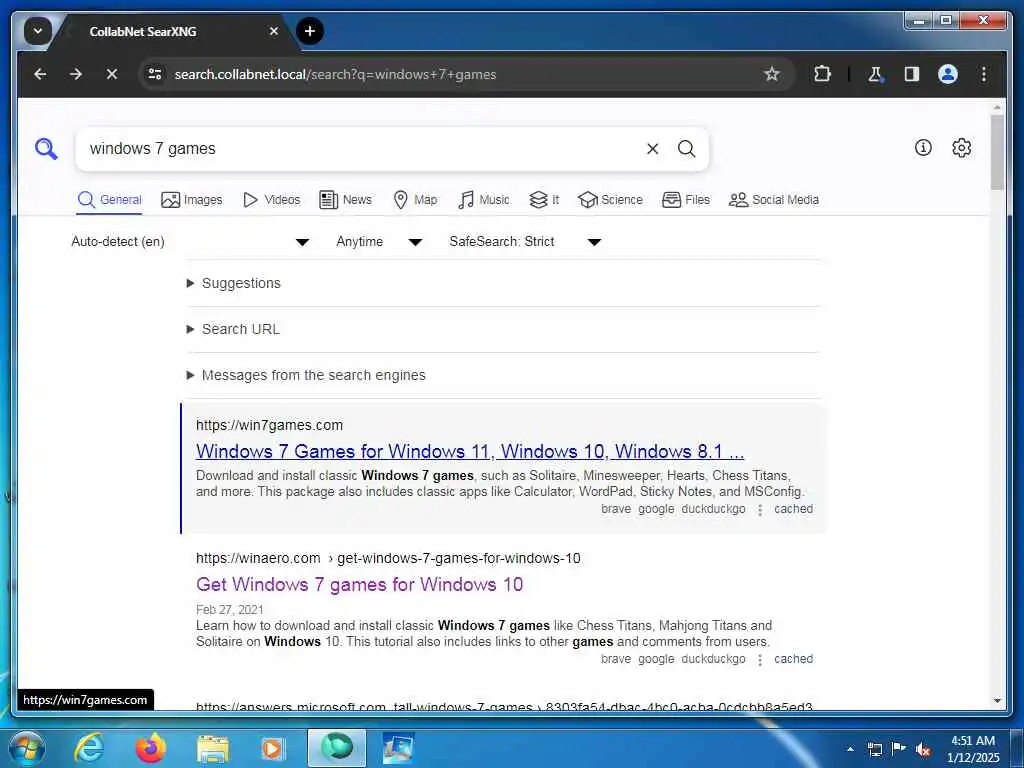The image size is (1024, 768).
Task: Close the CollabNet SearXNG tab
Action: (x=274, y=31)
